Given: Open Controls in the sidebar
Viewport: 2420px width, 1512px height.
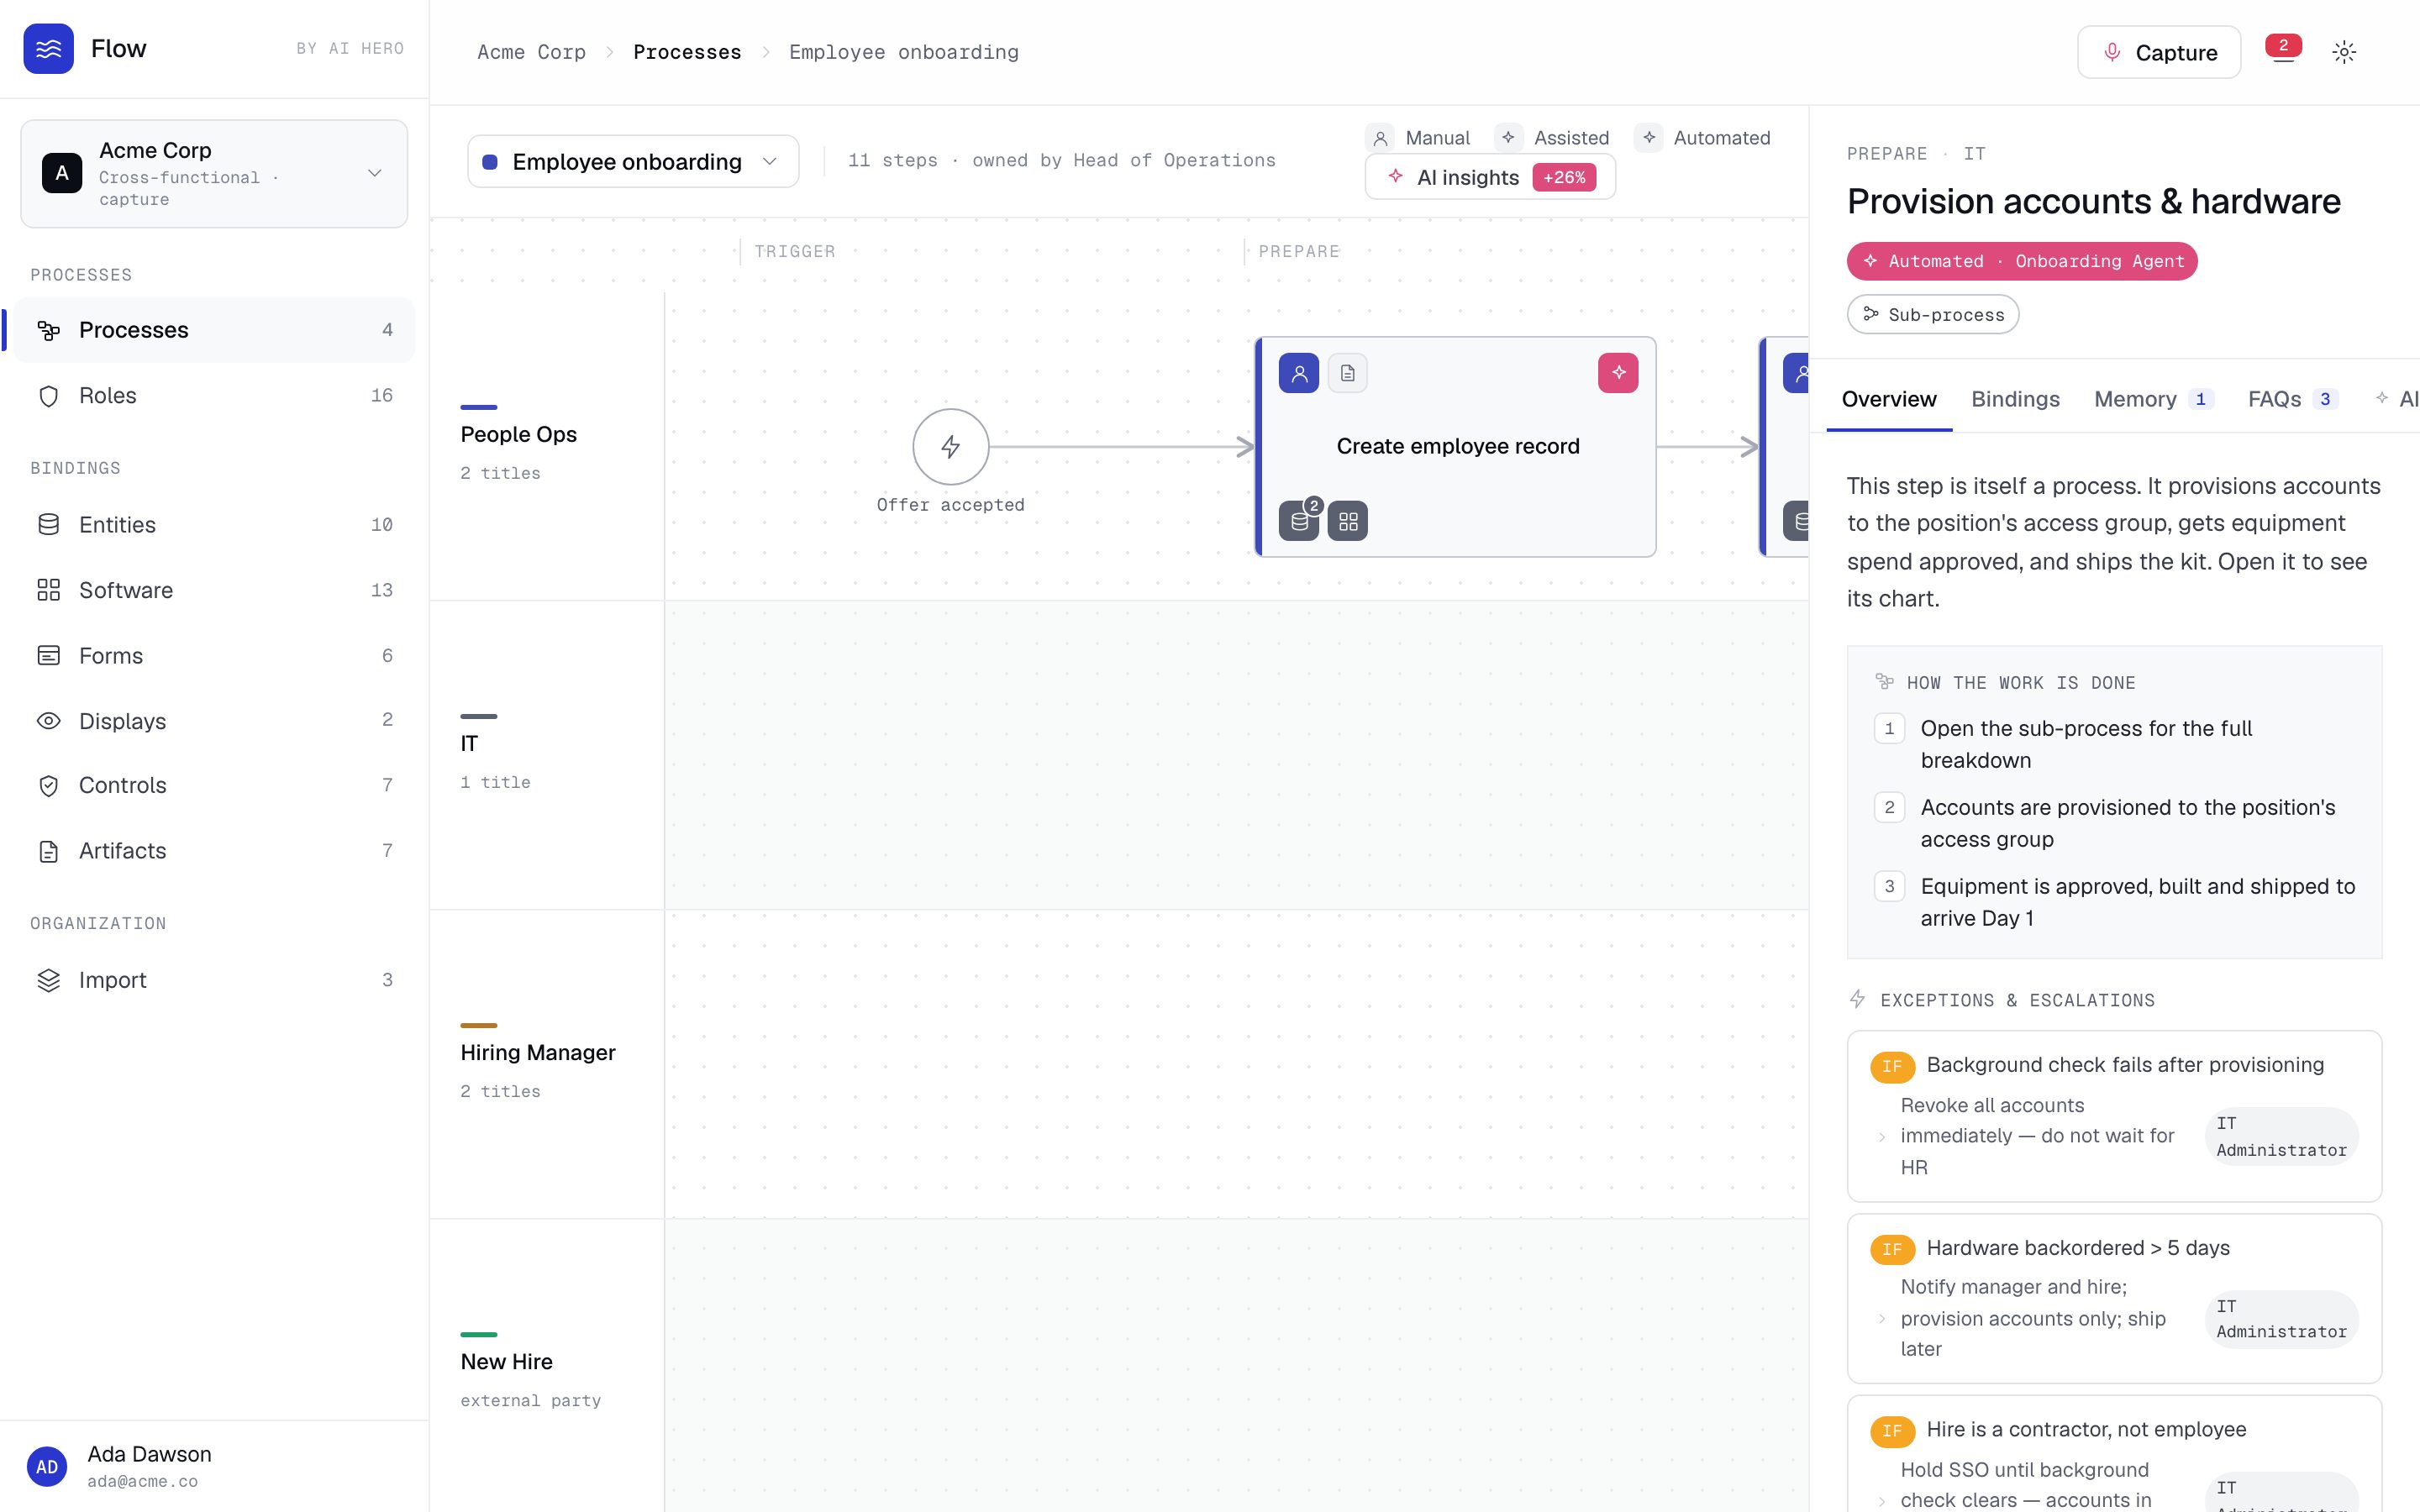Looking at the screenshot, I should click(214, 785).
